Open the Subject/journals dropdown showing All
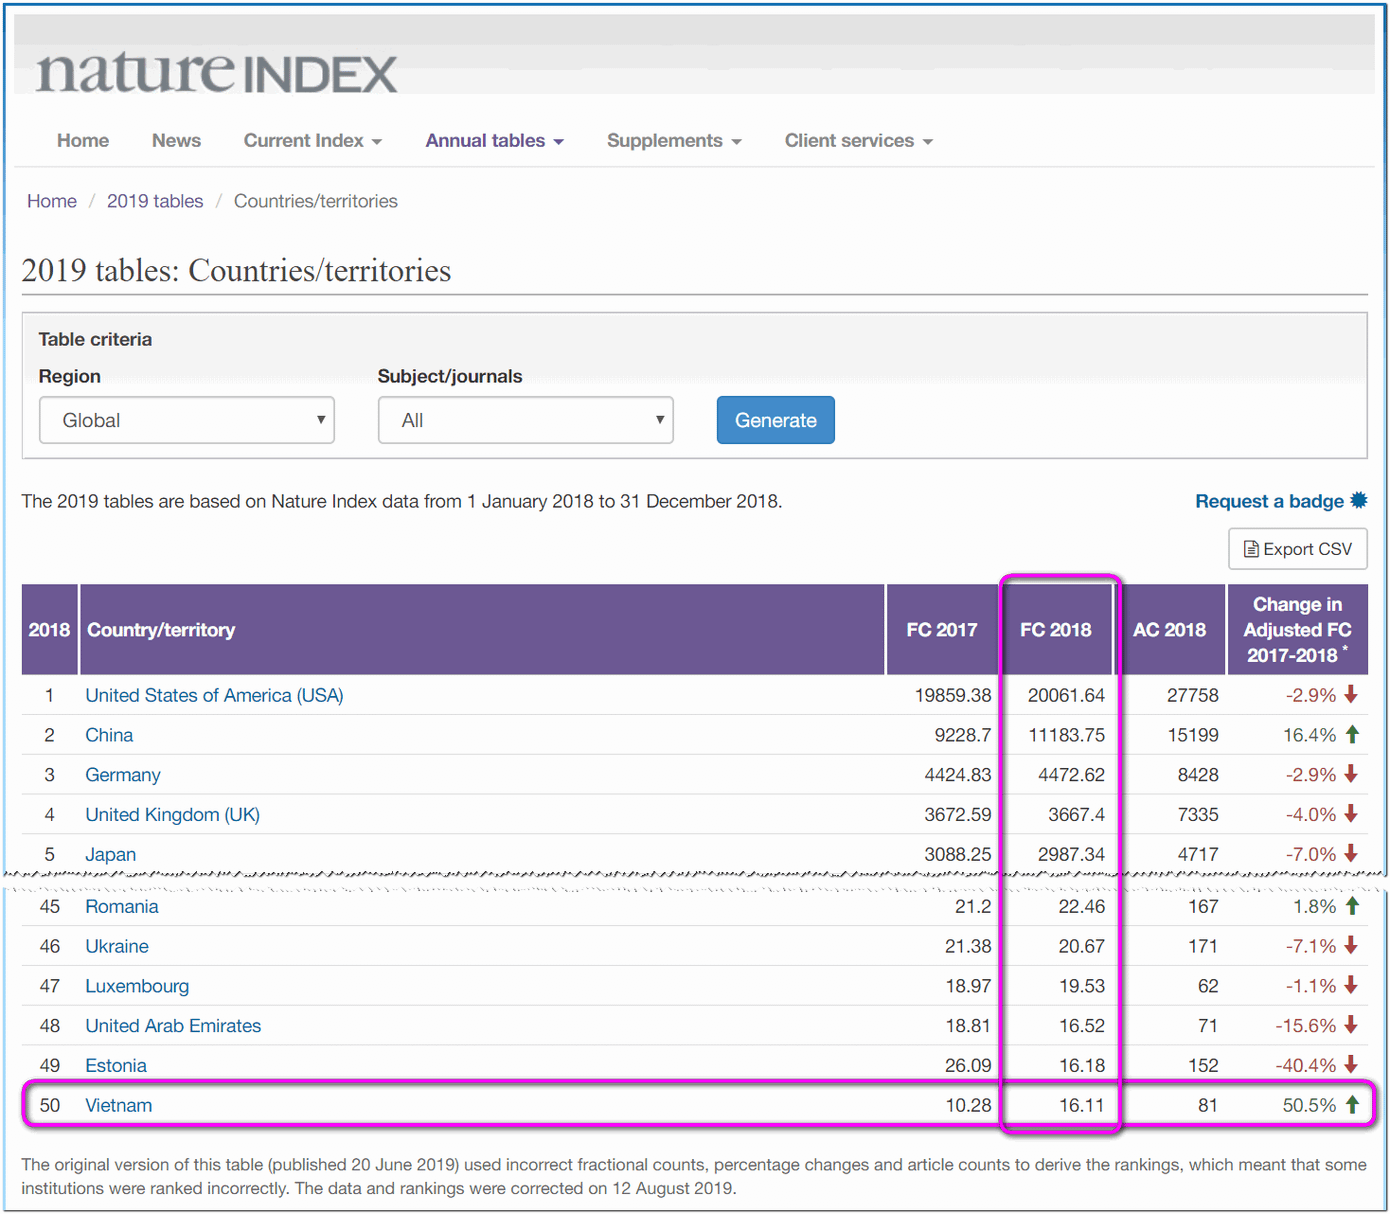The width and height of the screenshot is (1390, 1214). (525, 420)
